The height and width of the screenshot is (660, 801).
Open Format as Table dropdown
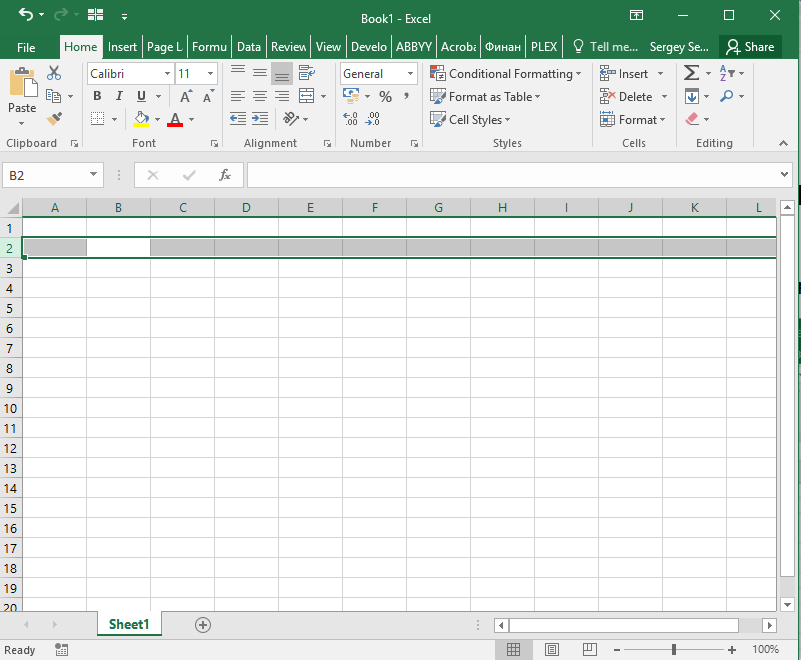point(485,97)
